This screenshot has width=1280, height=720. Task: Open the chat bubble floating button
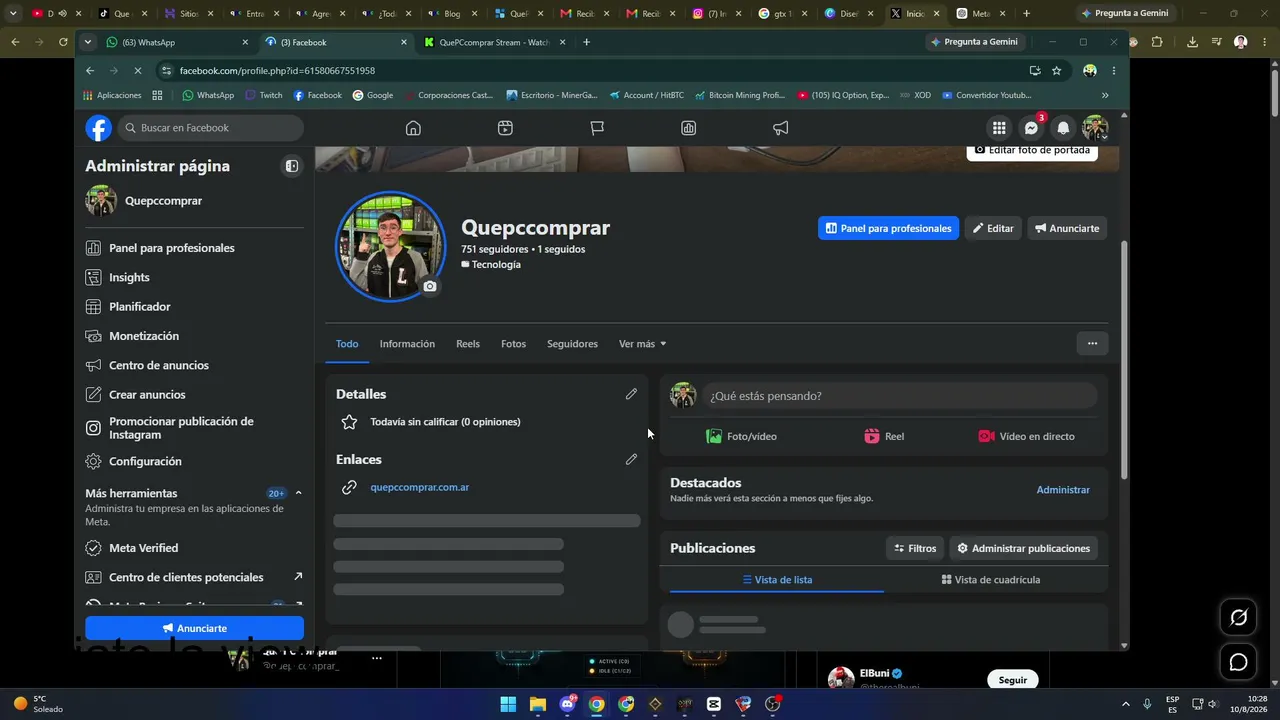(x=1238, y=662)
